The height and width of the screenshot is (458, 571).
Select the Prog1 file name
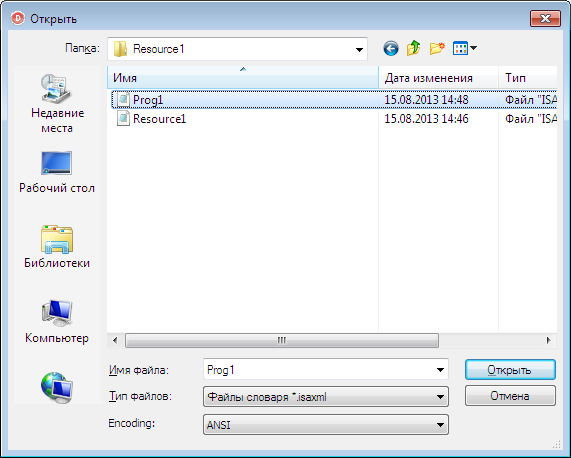pos(148,100)
